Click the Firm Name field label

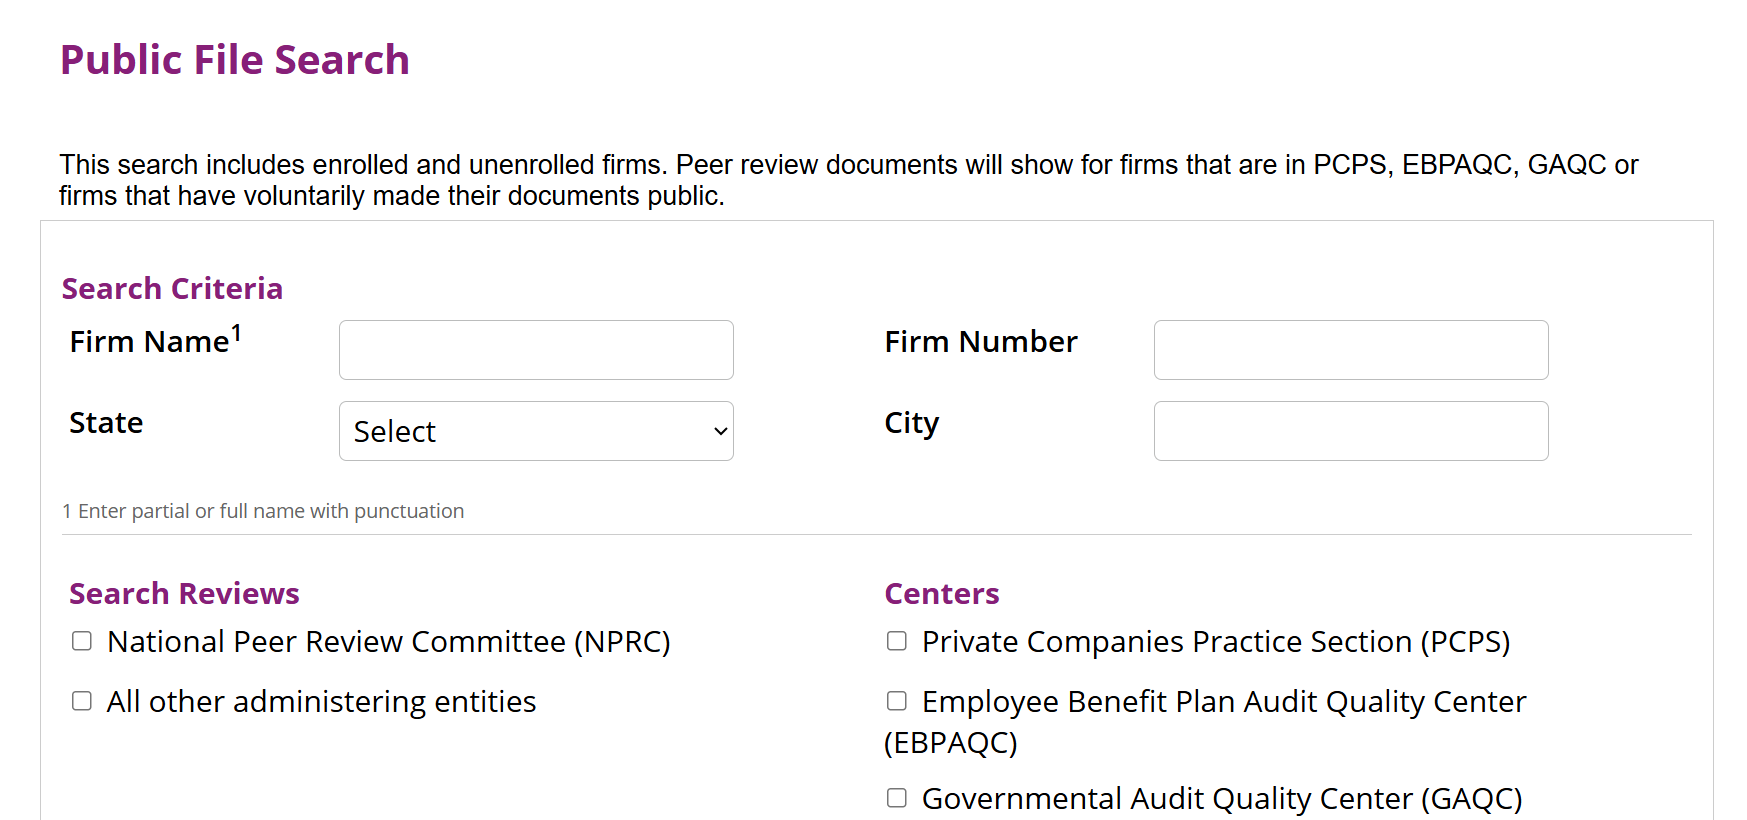coord(156,340)
